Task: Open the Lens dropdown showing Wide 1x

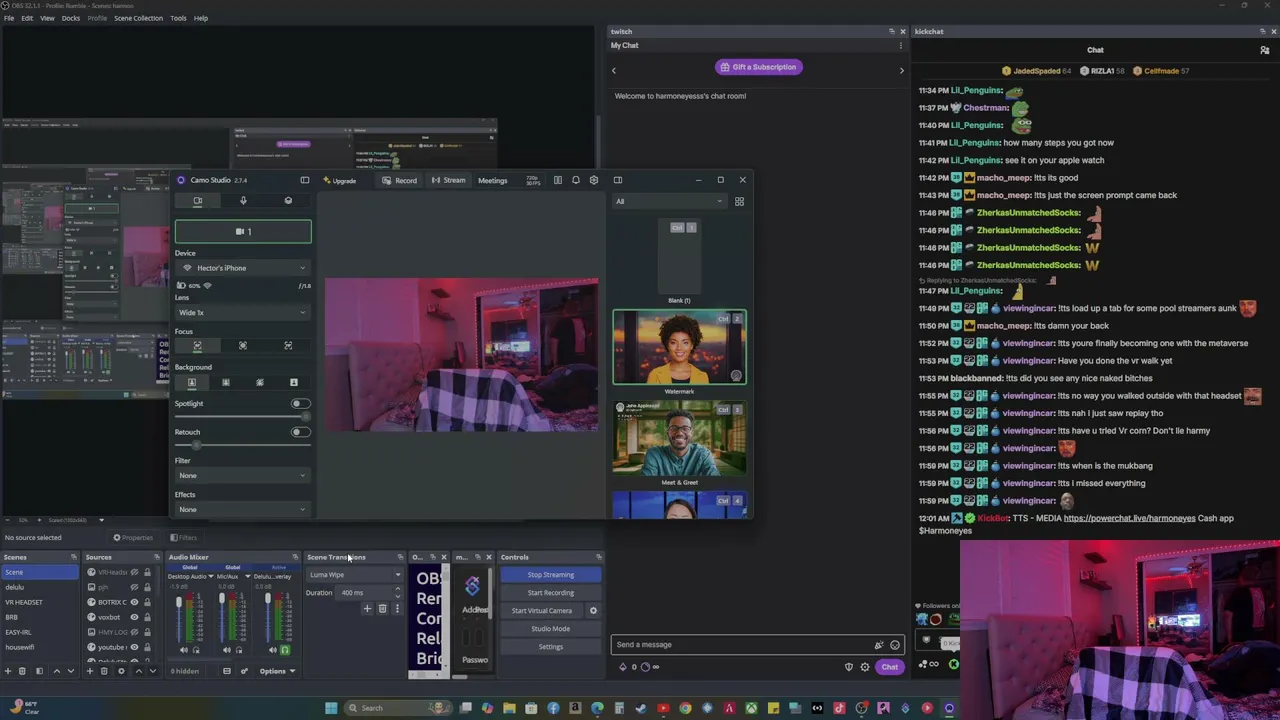Action: point(243,313)
